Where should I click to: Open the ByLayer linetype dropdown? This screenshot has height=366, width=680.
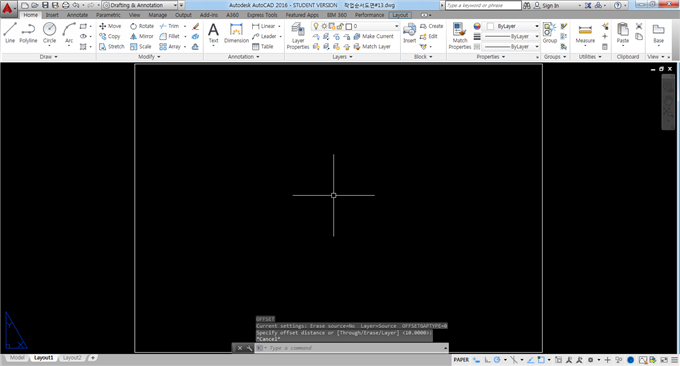coord(512,46)
